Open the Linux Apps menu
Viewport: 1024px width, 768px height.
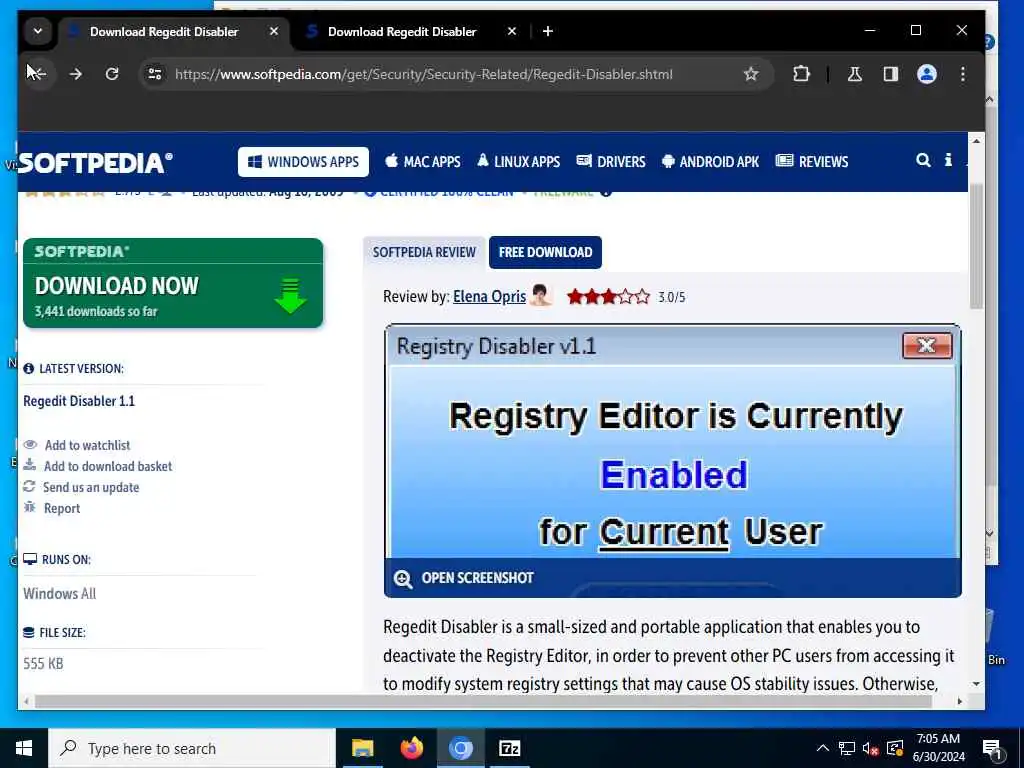point(519,162)
